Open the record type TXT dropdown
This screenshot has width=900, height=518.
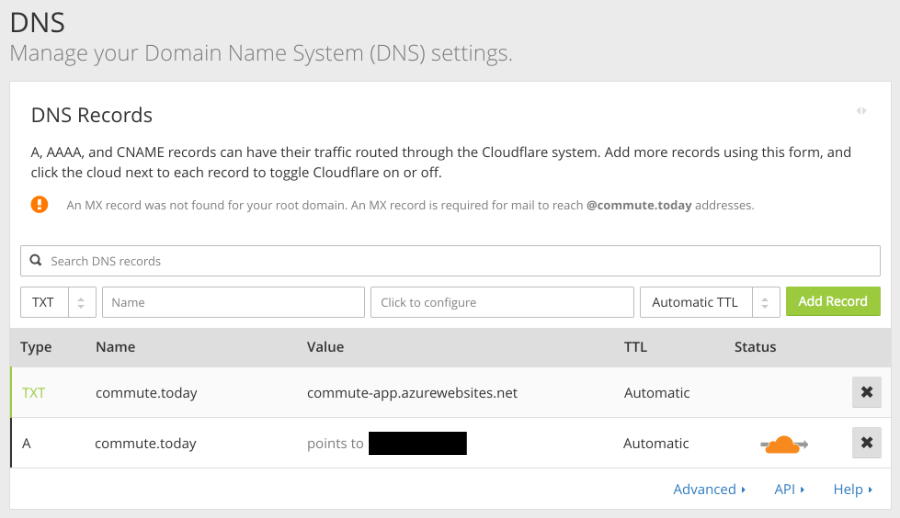click(x=58, y=302)
